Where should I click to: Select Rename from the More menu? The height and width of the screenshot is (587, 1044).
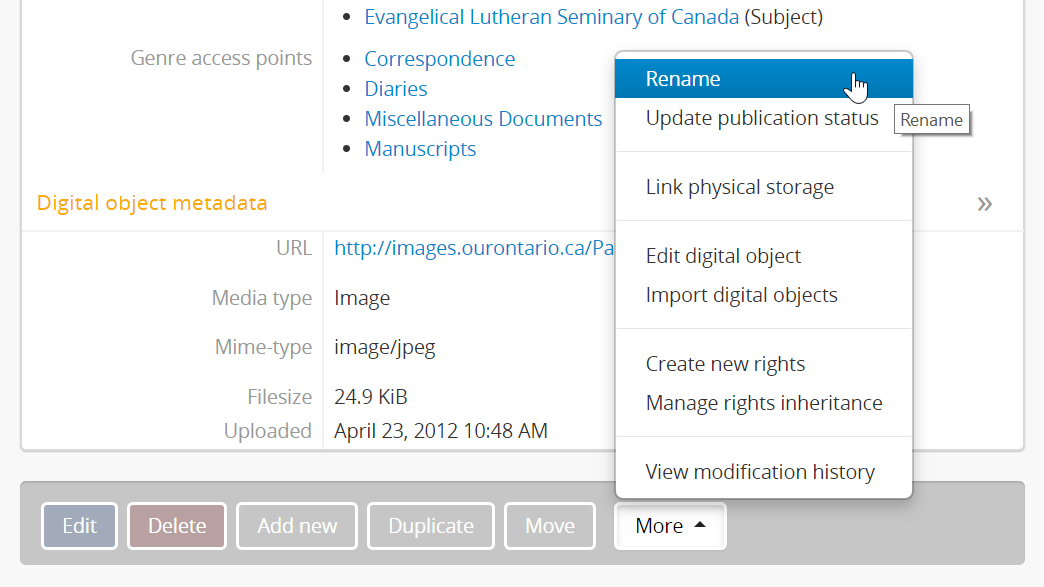tap(683, 79)
